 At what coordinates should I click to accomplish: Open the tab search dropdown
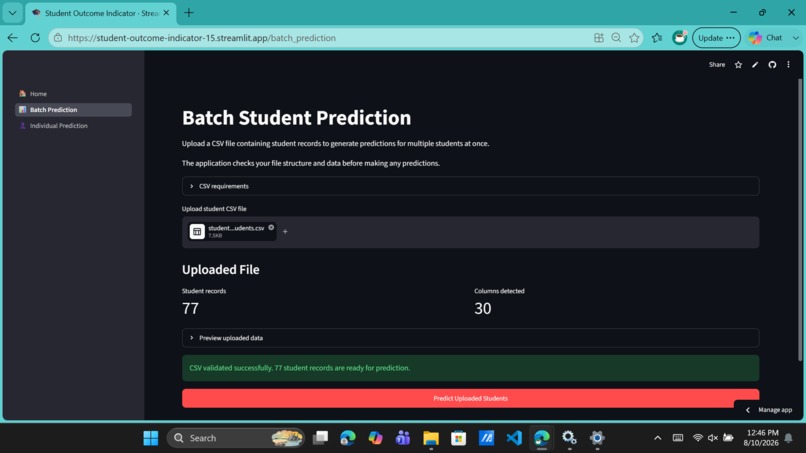click(x=12, y=13)
